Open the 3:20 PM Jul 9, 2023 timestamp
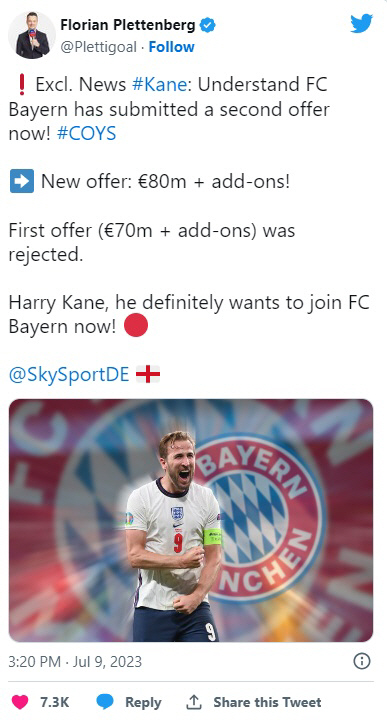Image resolution: width=387 pixels, height=720 pixels. [75, 662]
